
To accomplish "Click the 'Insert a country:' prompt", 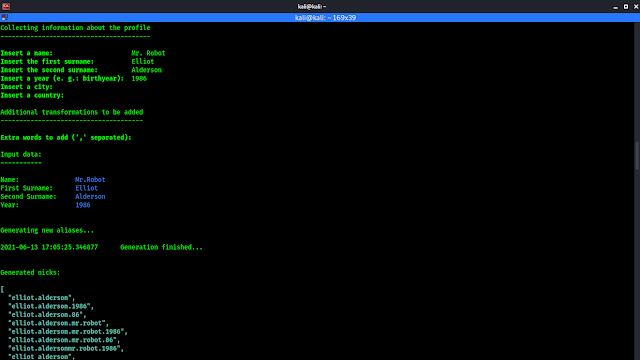I will tap(32, 96).
